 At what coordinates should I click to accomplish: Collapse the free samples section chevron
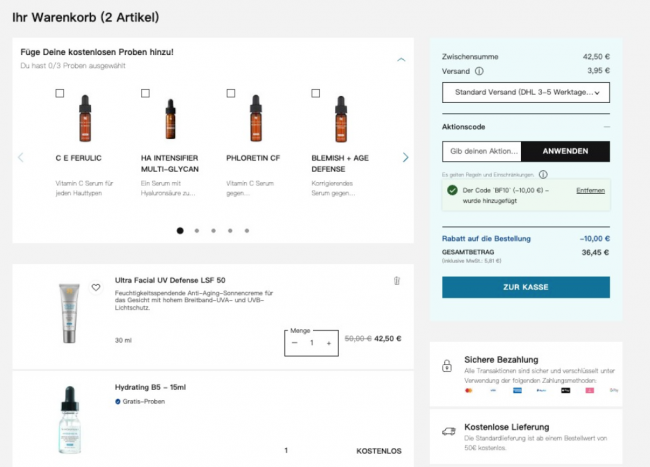[x=401, y=59]
